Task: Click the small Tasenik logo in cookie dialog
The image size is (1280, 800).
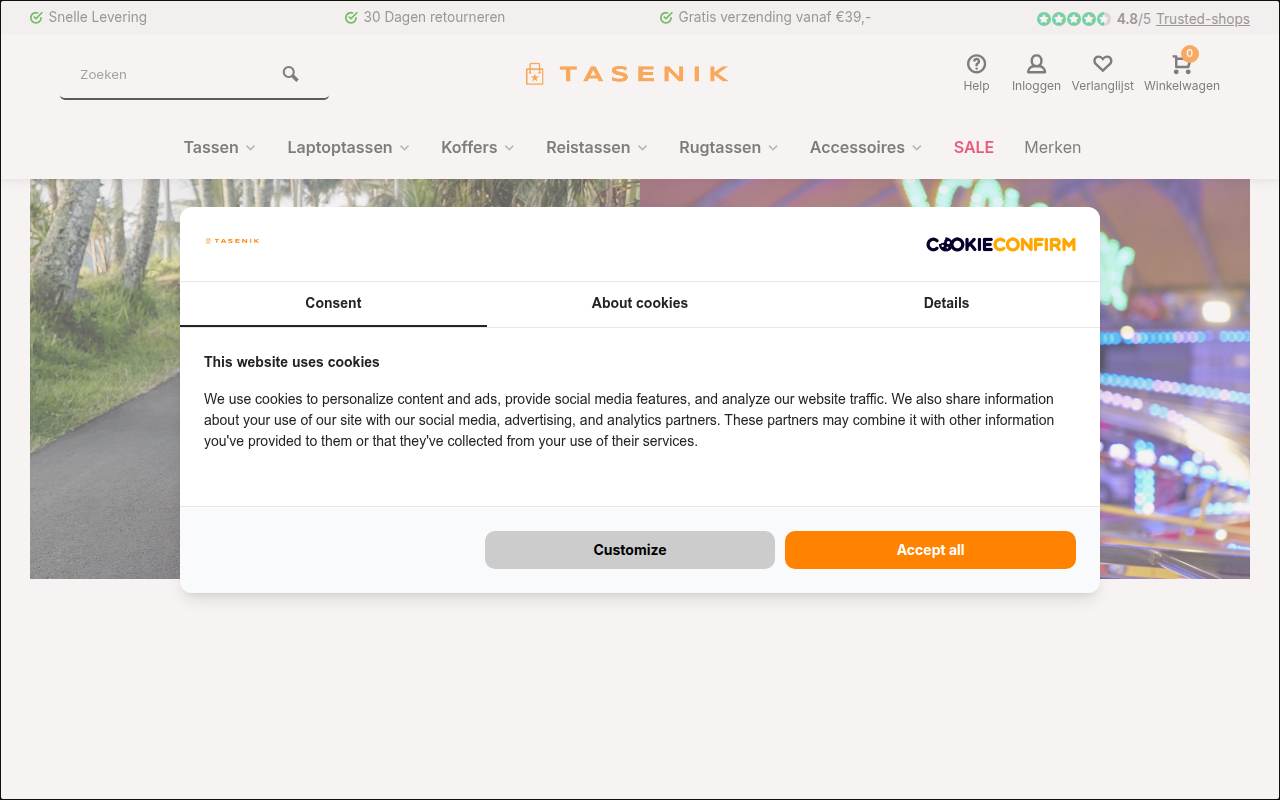Action: [x=232, y=241]
